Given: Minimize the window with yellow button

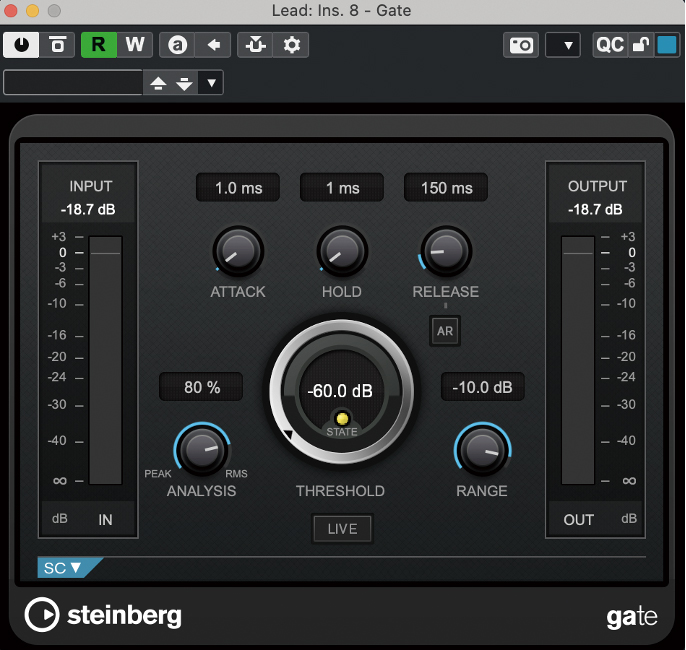Looking at the screenshot, I should pyautogui.click(x=32, y=10).
